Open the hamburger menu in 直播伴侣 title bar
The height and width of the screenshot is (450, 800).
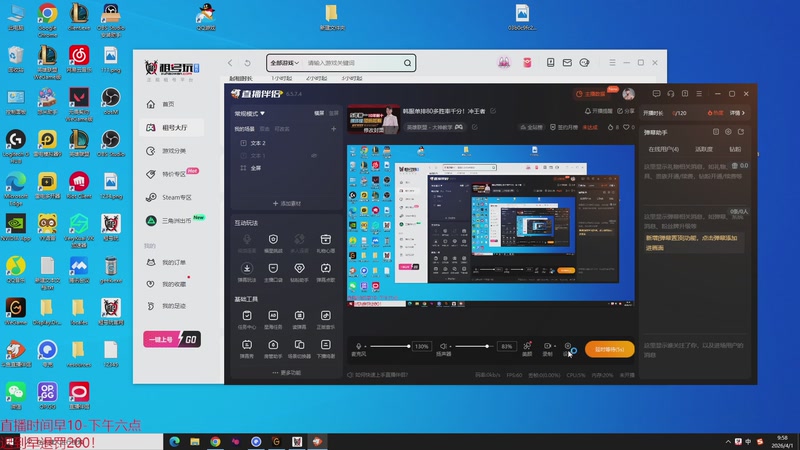click(x=699, y=94)
